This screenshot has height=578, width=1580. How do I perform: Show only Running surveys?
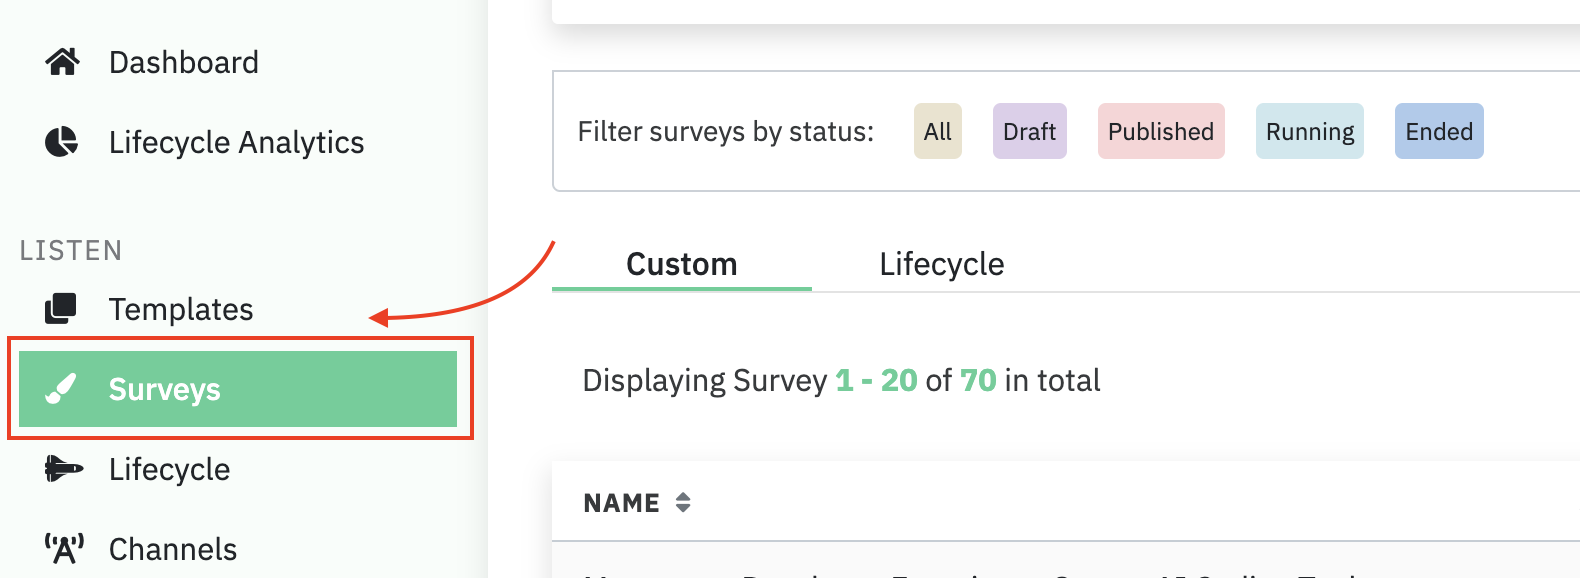tap(1309, 131)
